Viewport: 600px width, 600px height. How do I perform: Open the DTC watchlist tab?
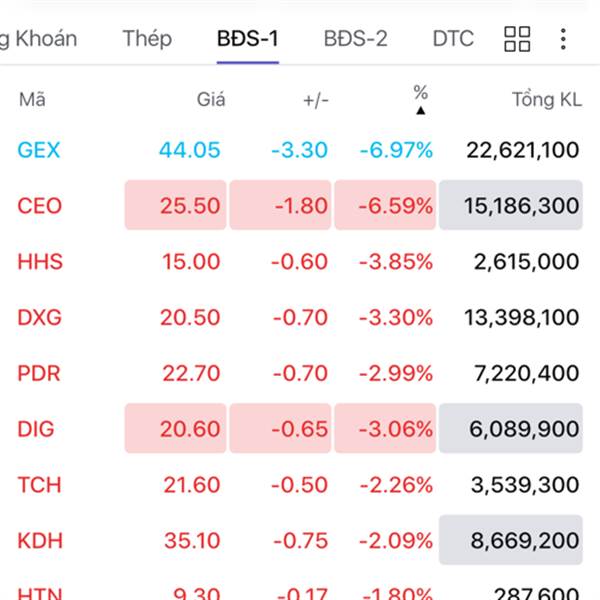tap(453, 39)
